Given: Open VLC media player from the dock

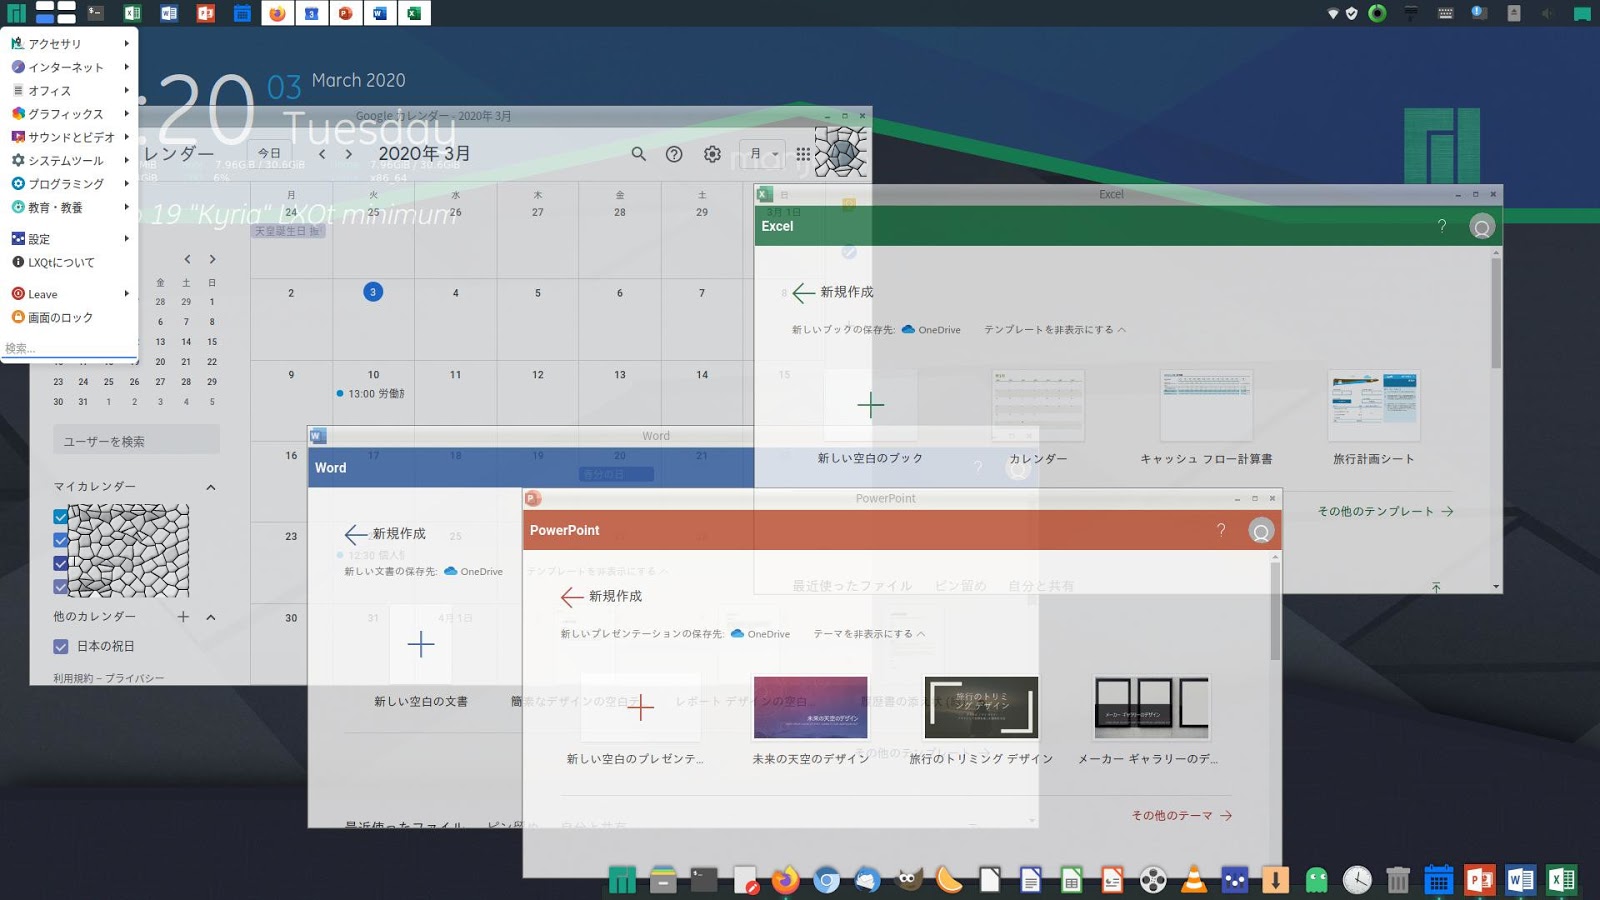Looking at the screenshot, I should tap(1194, 879).
